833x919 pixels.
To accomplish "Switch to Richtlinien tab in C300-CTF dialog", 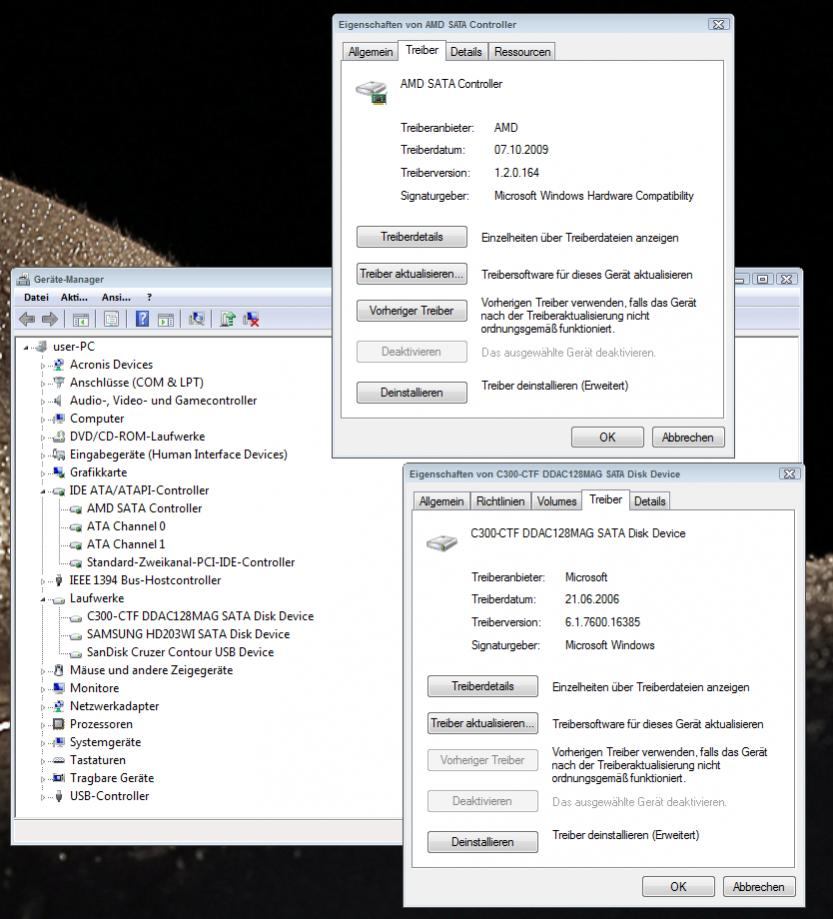I will pyautogui.click(x=500, y=501).
